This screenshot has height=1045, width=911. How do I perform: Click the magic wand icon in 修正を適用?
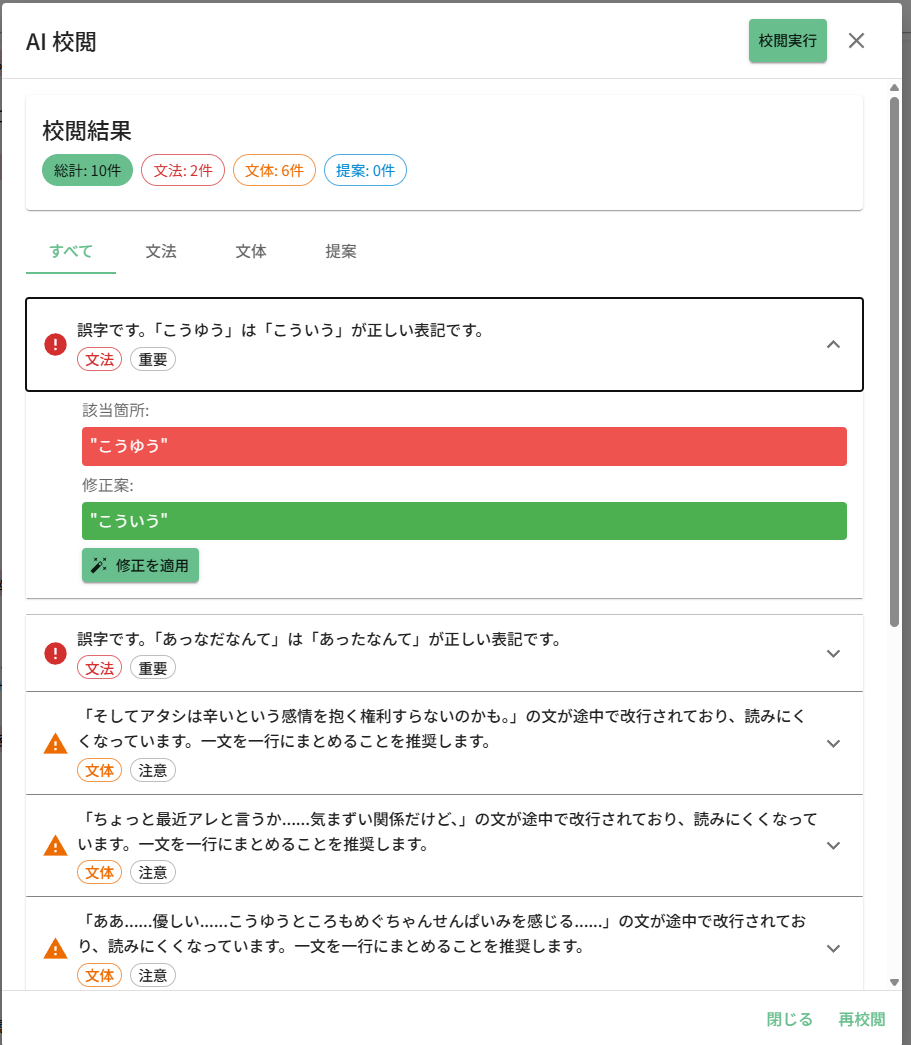pos(99,565)
